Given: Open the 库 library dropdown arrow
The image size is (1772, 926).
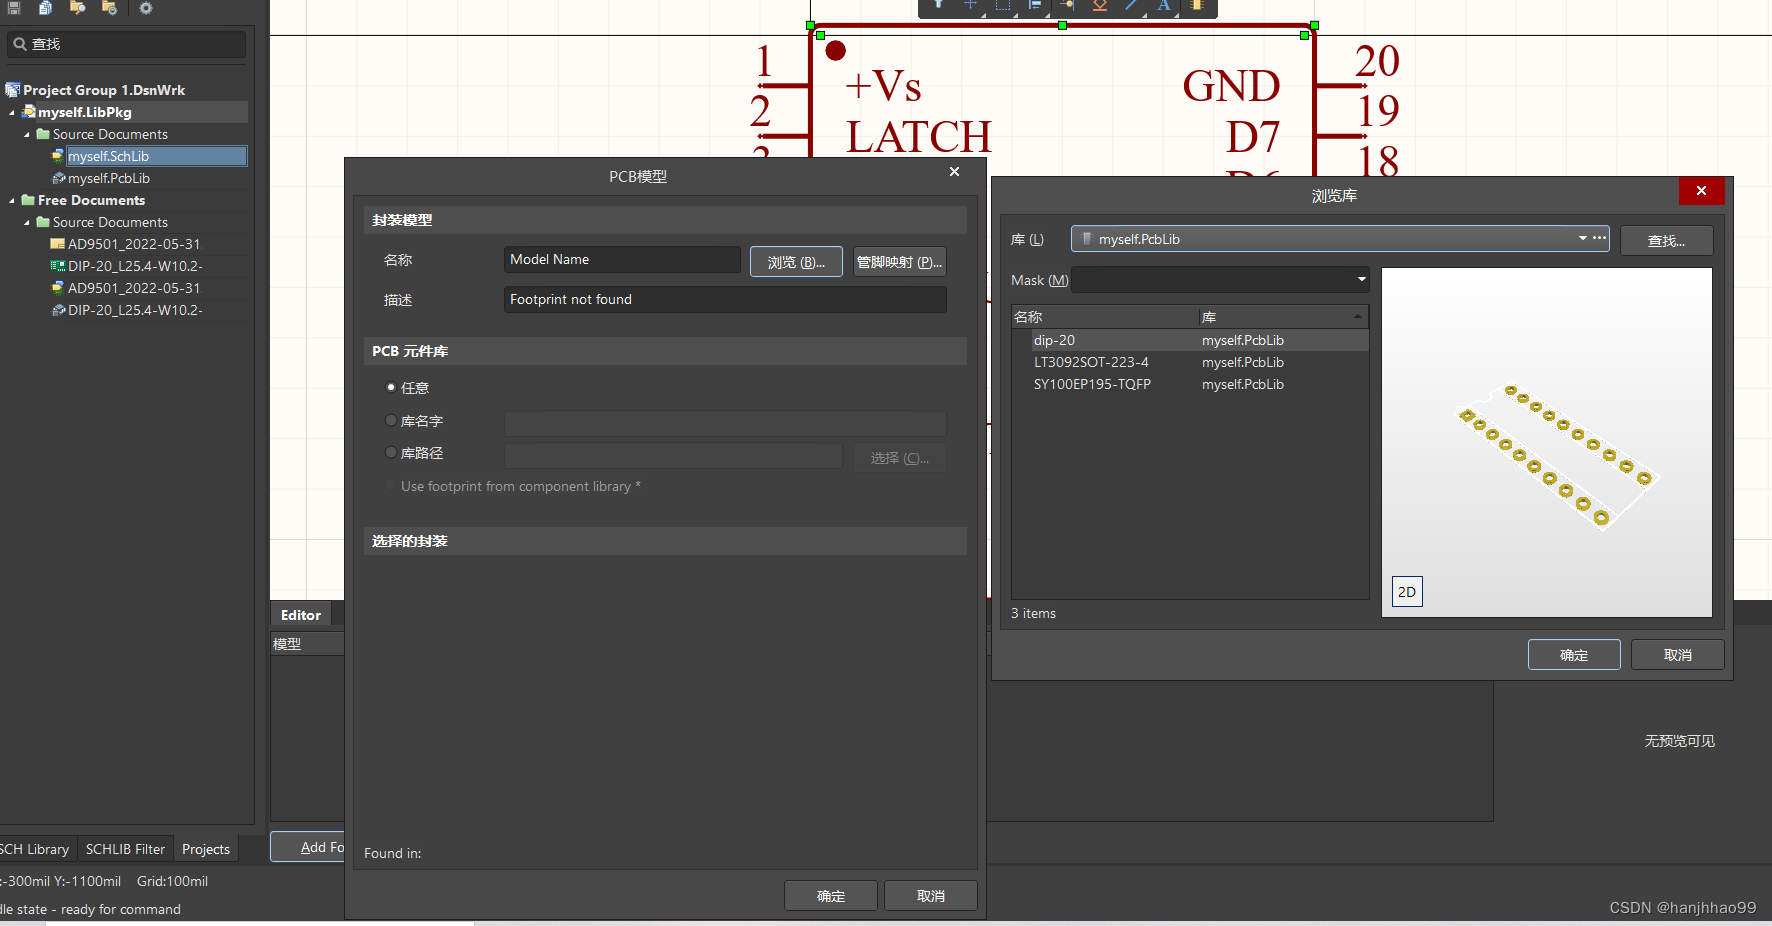Looking at the screenshot, I should 1582,238.
